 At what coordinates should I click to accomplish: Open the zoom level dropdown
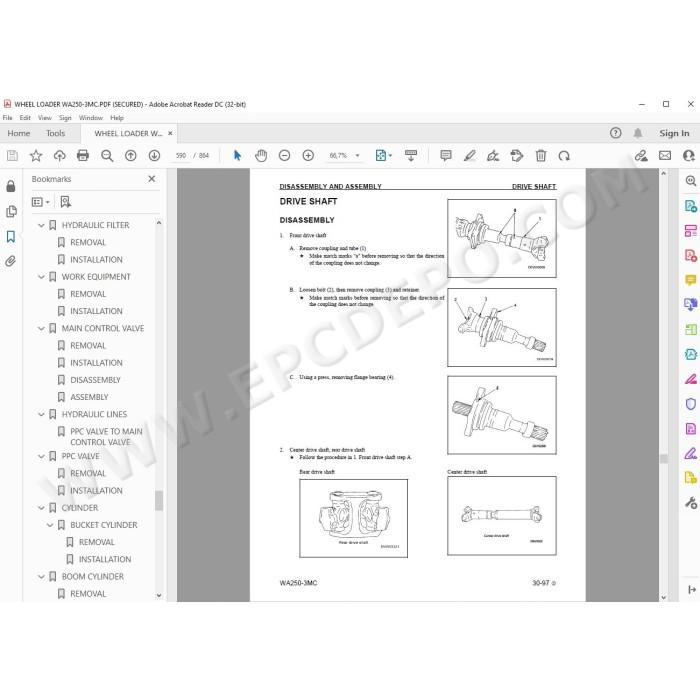pyautogui.click(x=357, y=155)
